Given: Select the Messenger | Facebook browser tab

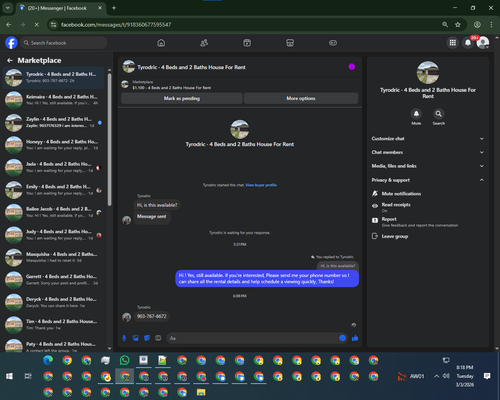Looking at the screenshot, I should 61,8.
